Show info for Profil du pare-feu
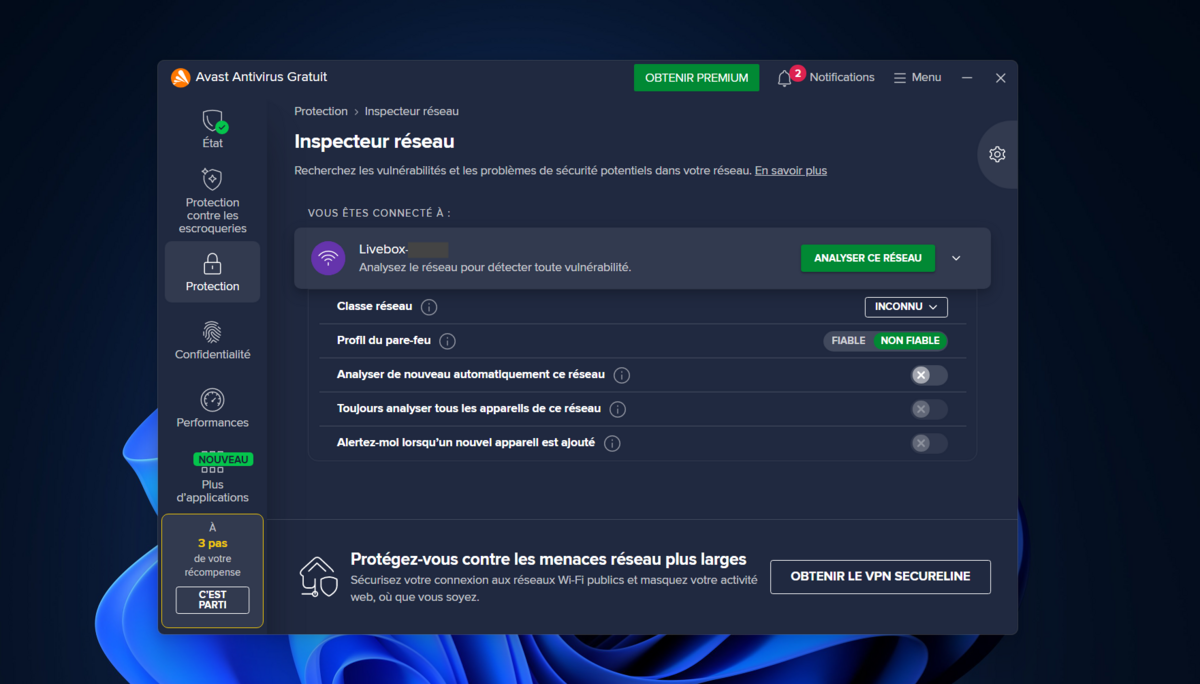Viewport: 1200px width, 684px height. click(447, 341)
